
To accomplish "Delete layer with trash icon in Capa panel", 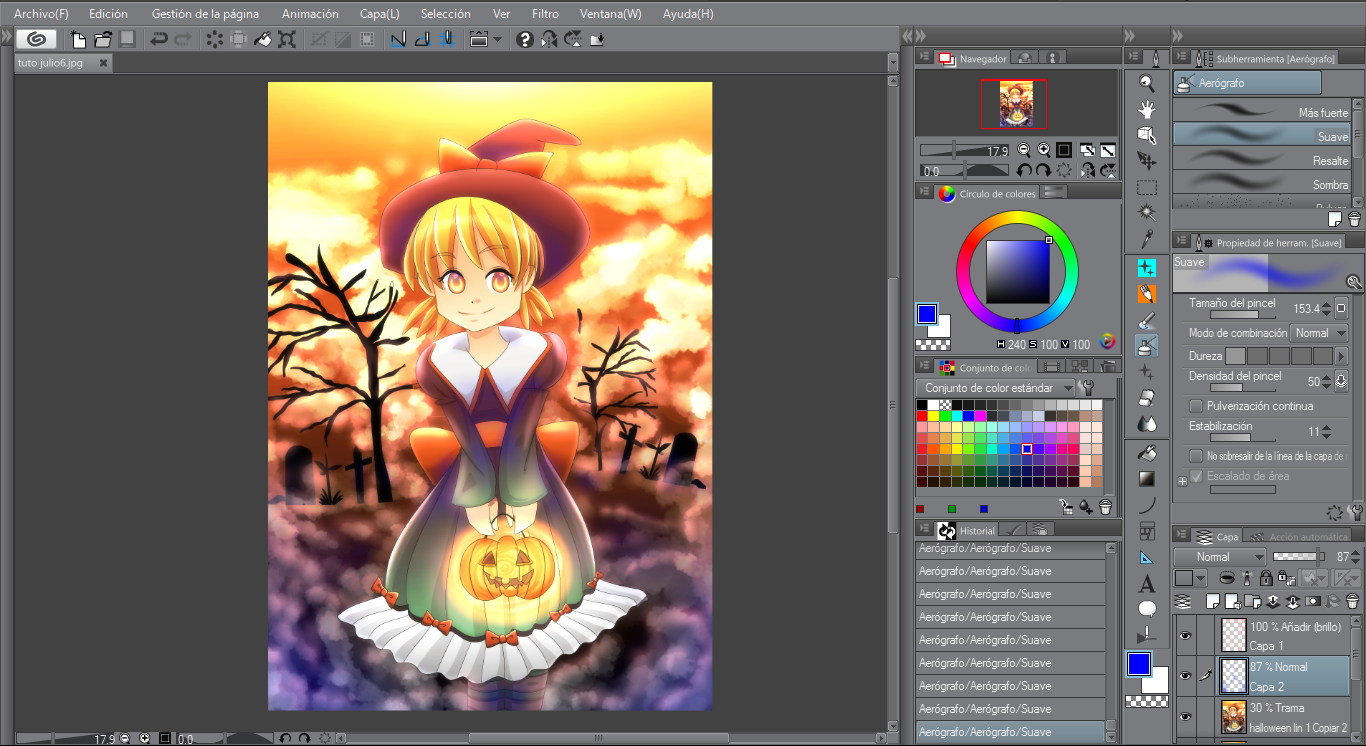I will click(x=1353, y=601).
